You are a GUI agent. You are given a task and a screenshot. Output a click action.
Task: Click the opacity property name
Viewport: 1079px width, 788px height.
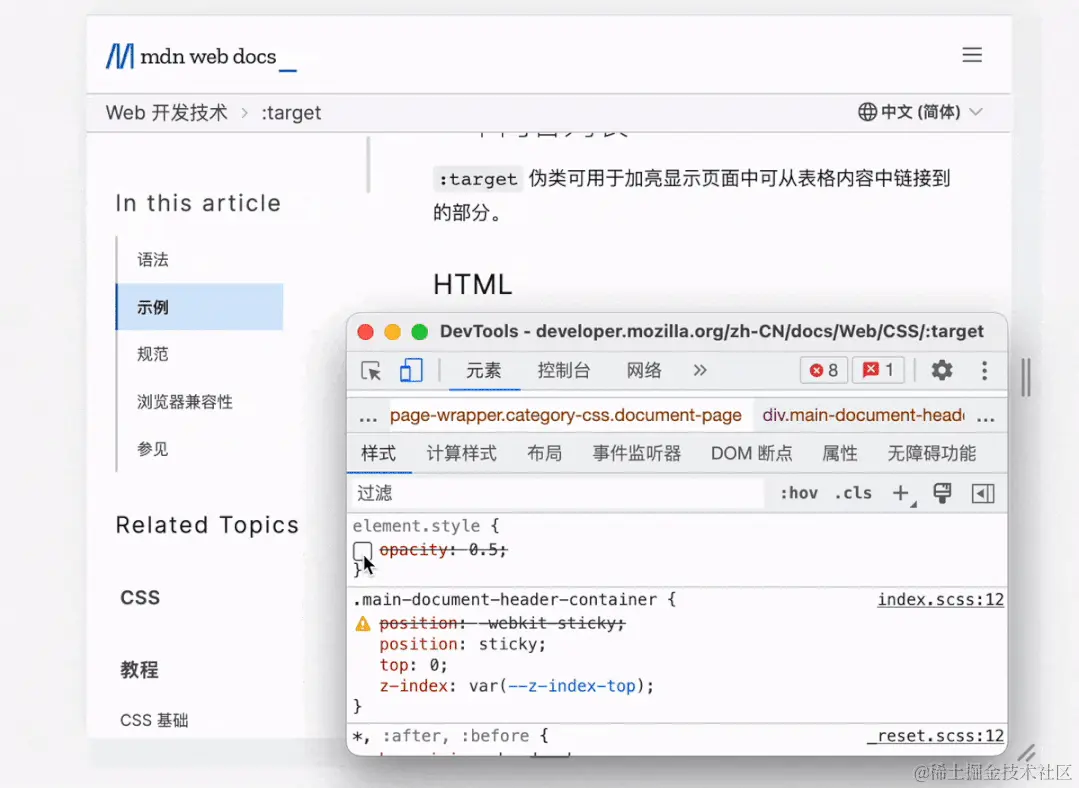point(413,550)
